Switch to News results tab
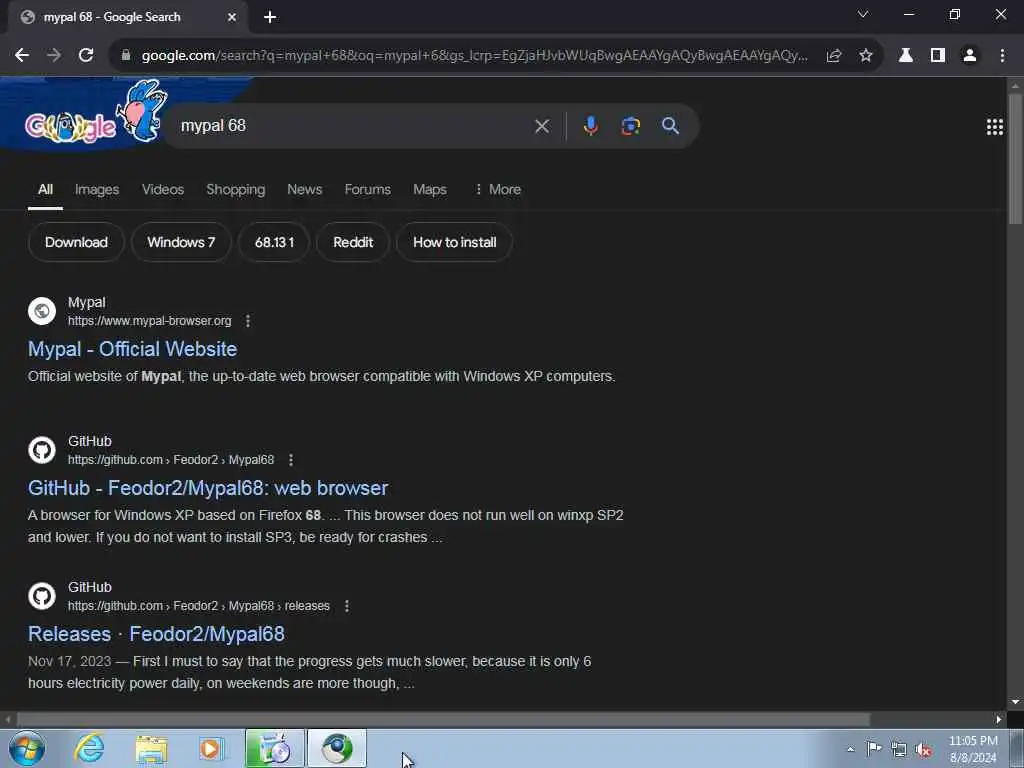1024x768 pixels. [304, 189]
